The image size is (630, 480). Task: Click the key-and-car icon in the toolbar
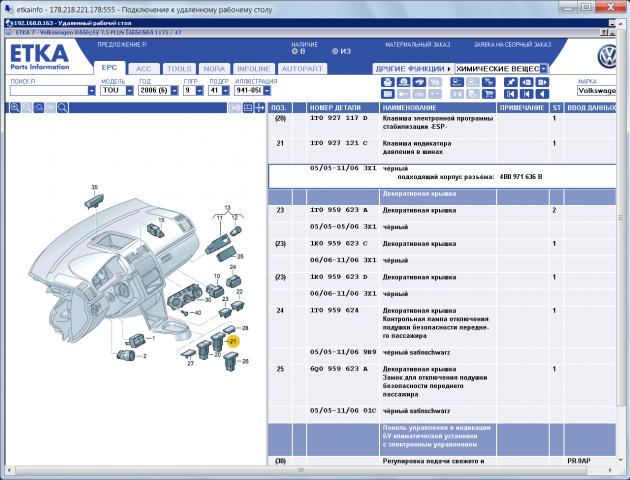[457, 82]
